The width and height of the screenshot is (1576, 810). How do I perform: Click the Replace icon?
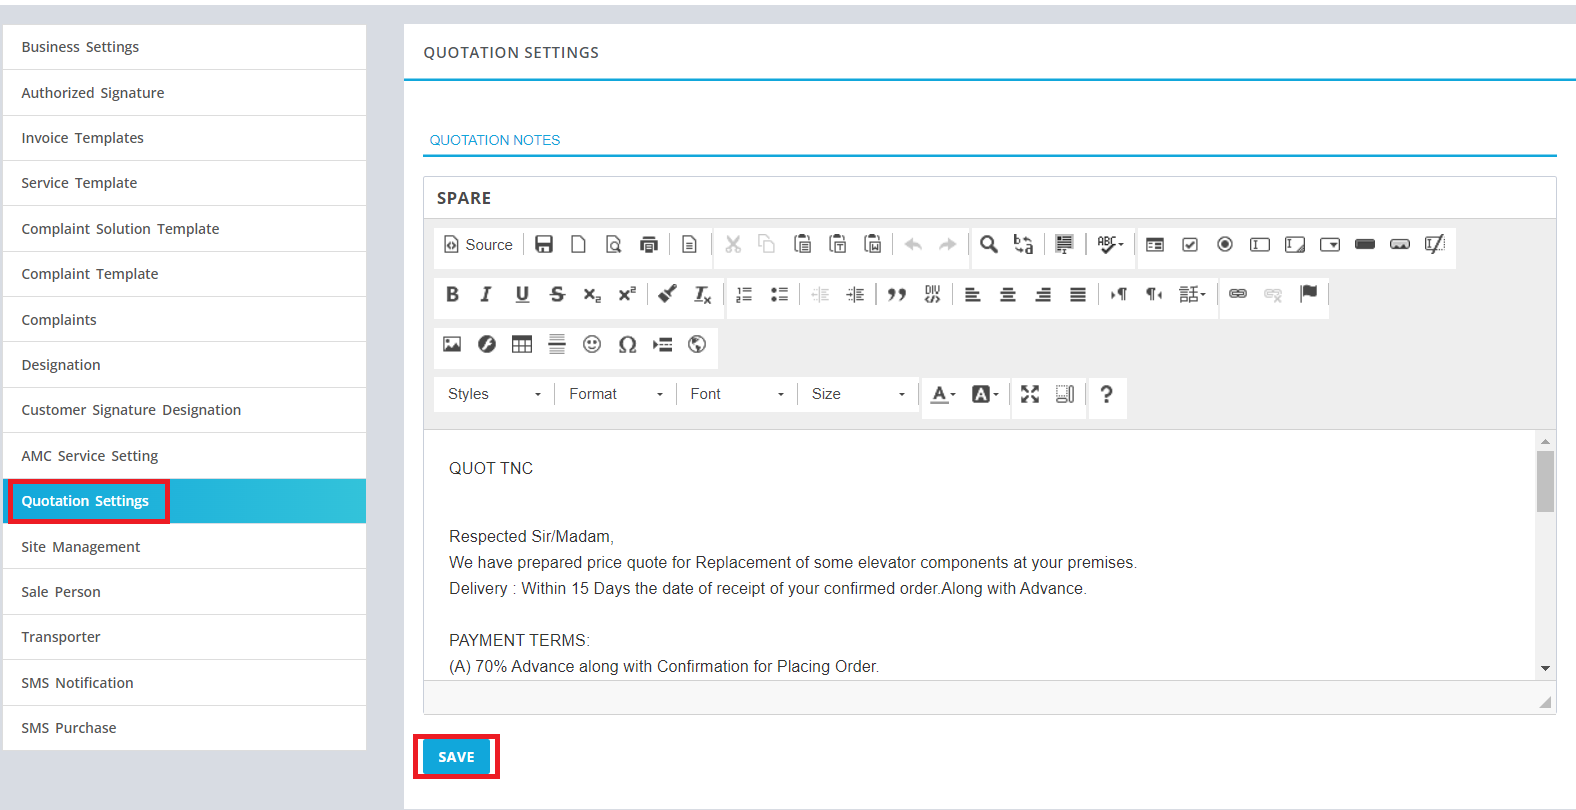pyautogui.click(x=1023, y=244)
